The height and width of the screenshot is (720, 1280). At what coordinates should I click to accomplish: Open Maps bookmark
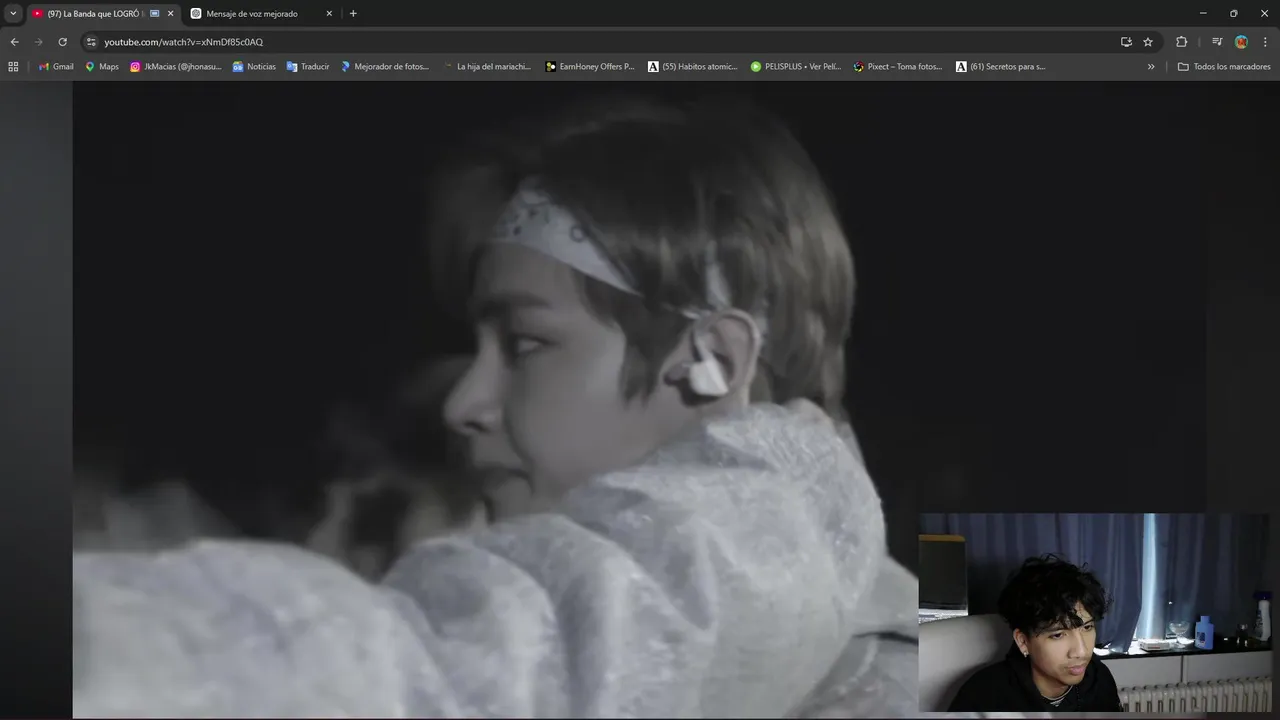coord(102,67)
